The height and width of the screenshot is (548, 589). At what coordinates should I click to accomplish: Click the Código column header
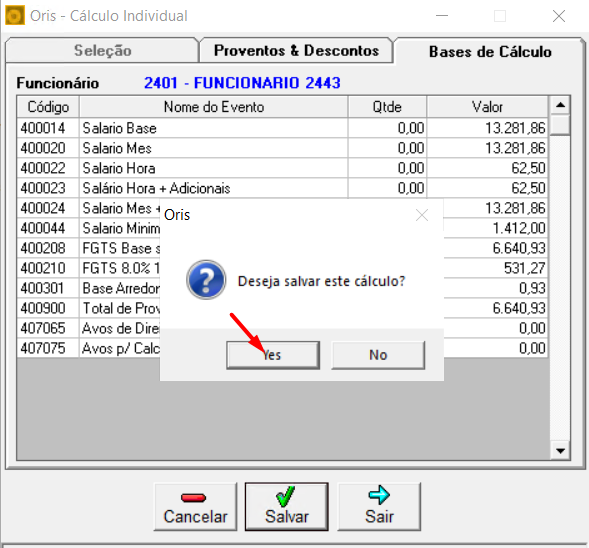click(x=48, y=107)
